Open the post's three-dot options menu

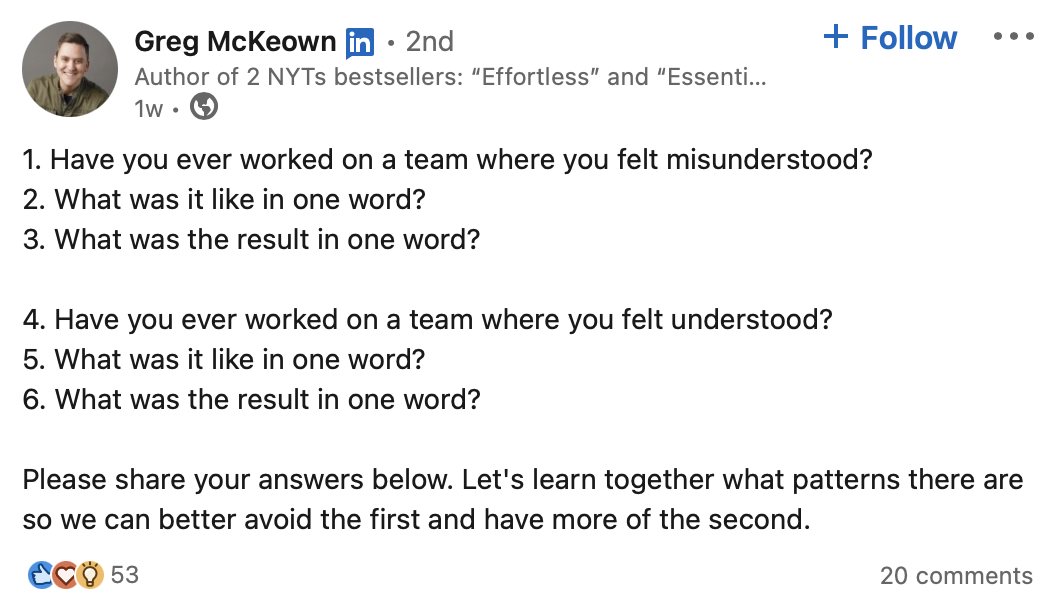(x=1015, y=36)
